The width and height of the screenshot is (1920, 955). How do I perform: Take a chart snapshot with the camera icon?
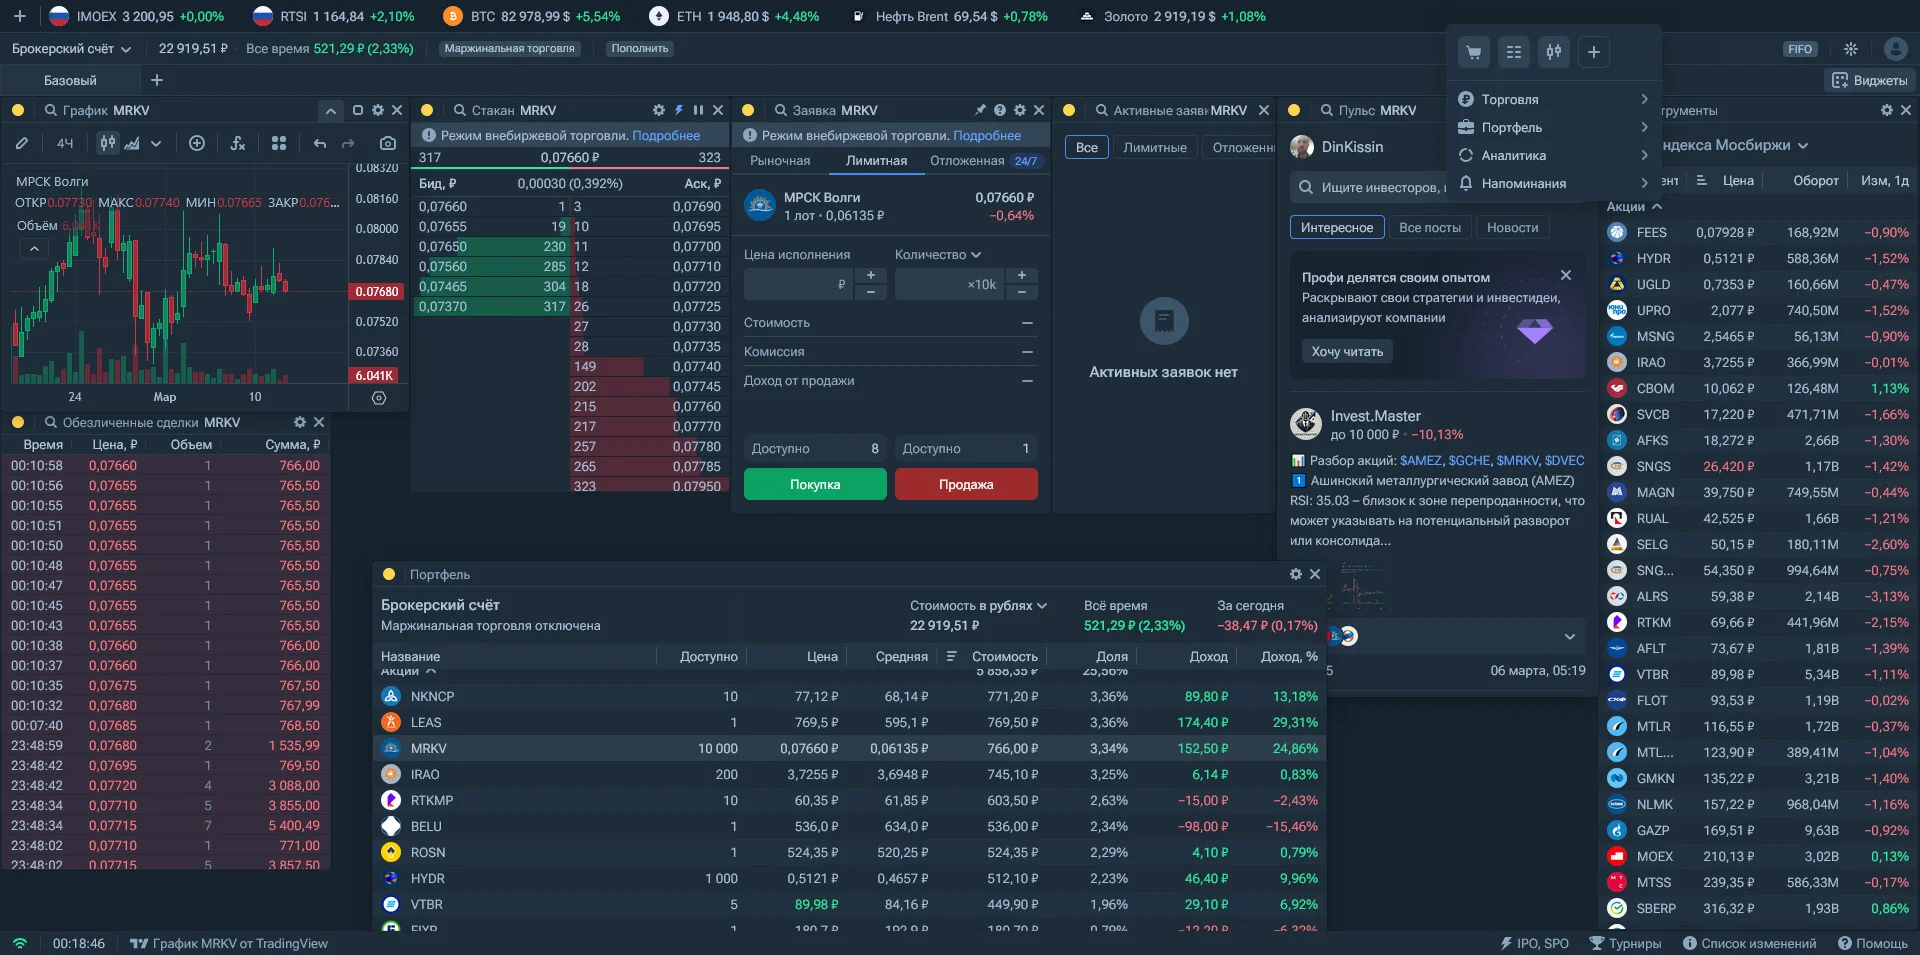pos(388,143)
